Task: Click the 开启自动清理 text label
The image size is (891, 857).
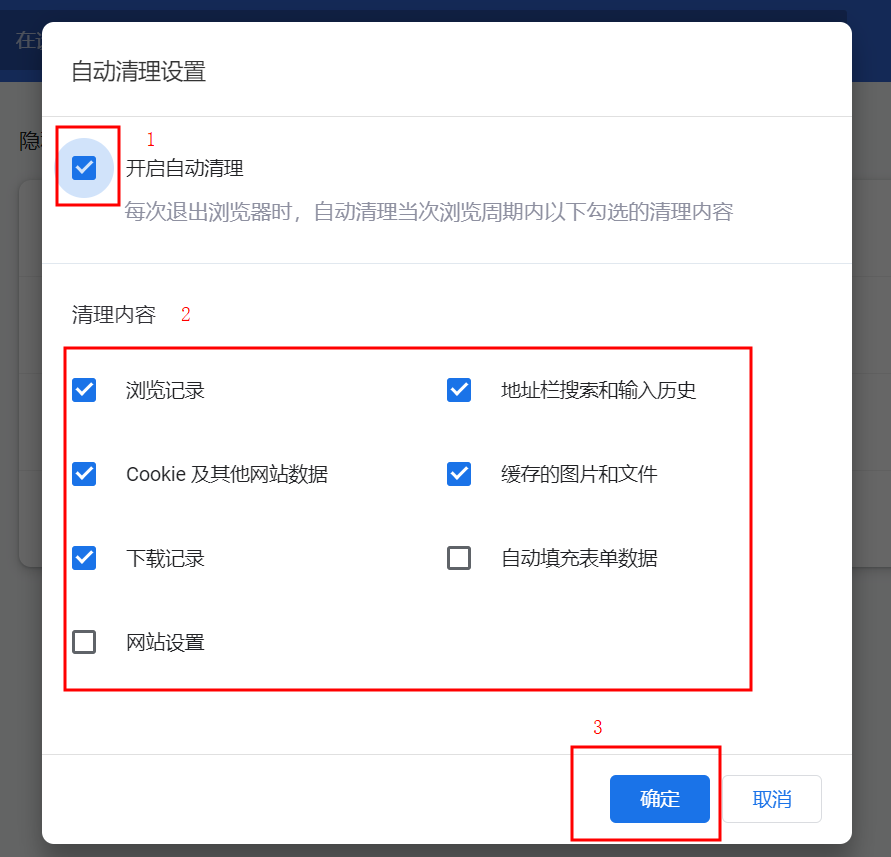Action: 184,168
